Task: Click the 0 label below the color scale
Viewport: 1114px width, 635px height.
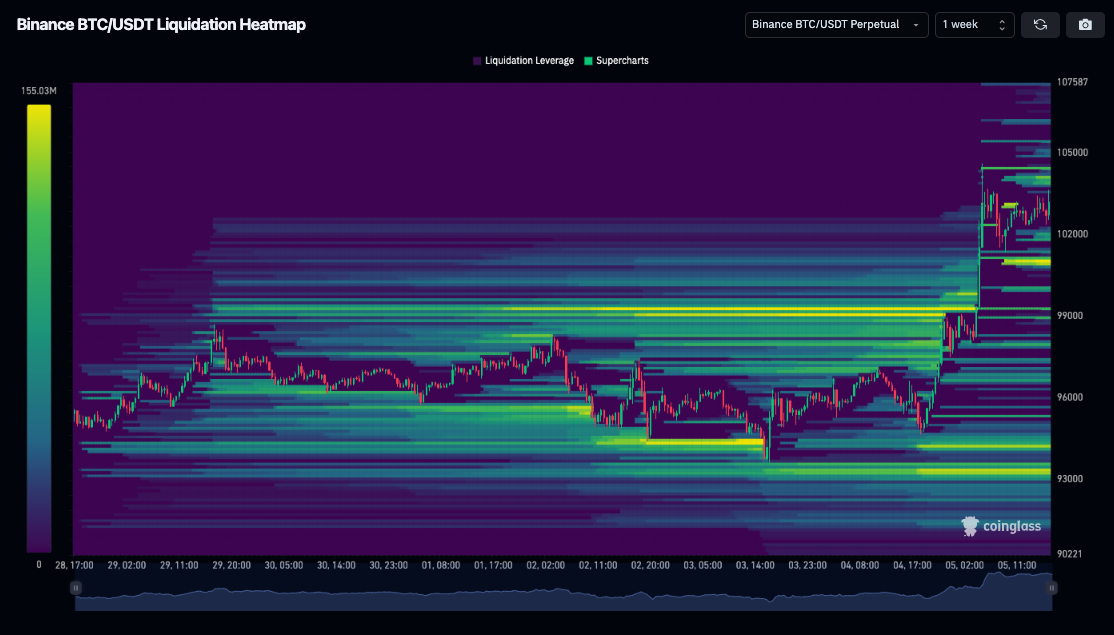Action: pyautogui.click(x=39, y=565)
